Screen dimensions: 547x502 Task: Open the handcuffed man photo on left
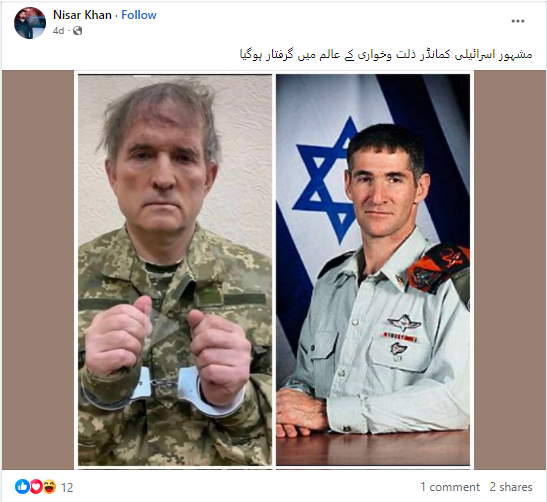click(x=175, y=270)
